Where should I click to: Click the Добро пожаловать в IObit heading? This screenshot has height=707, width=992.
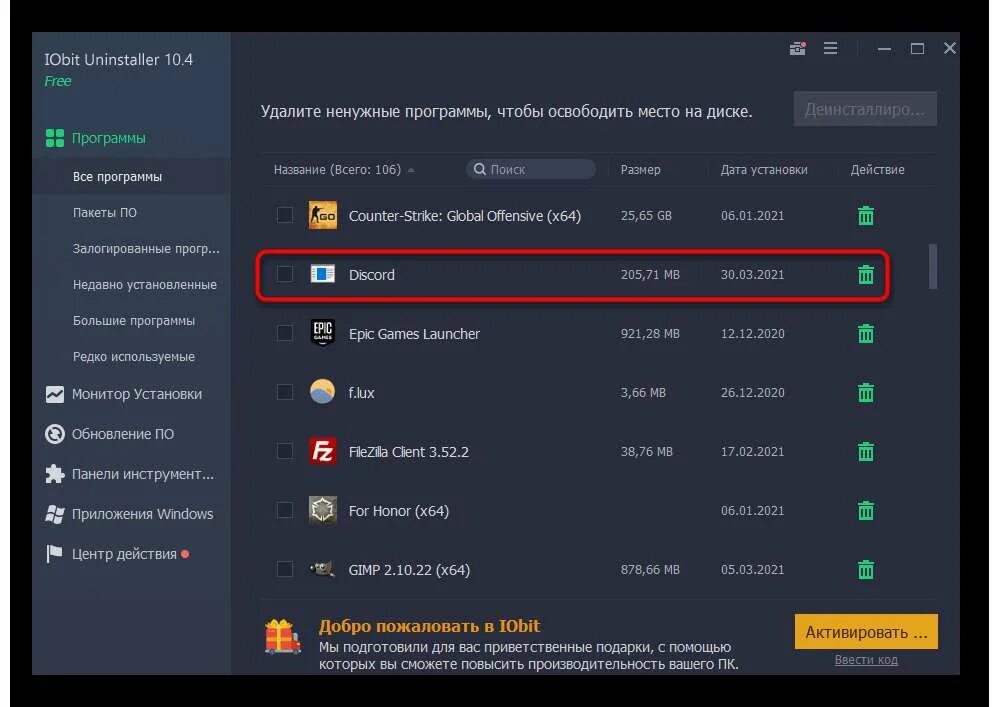(x=429, y=626)
